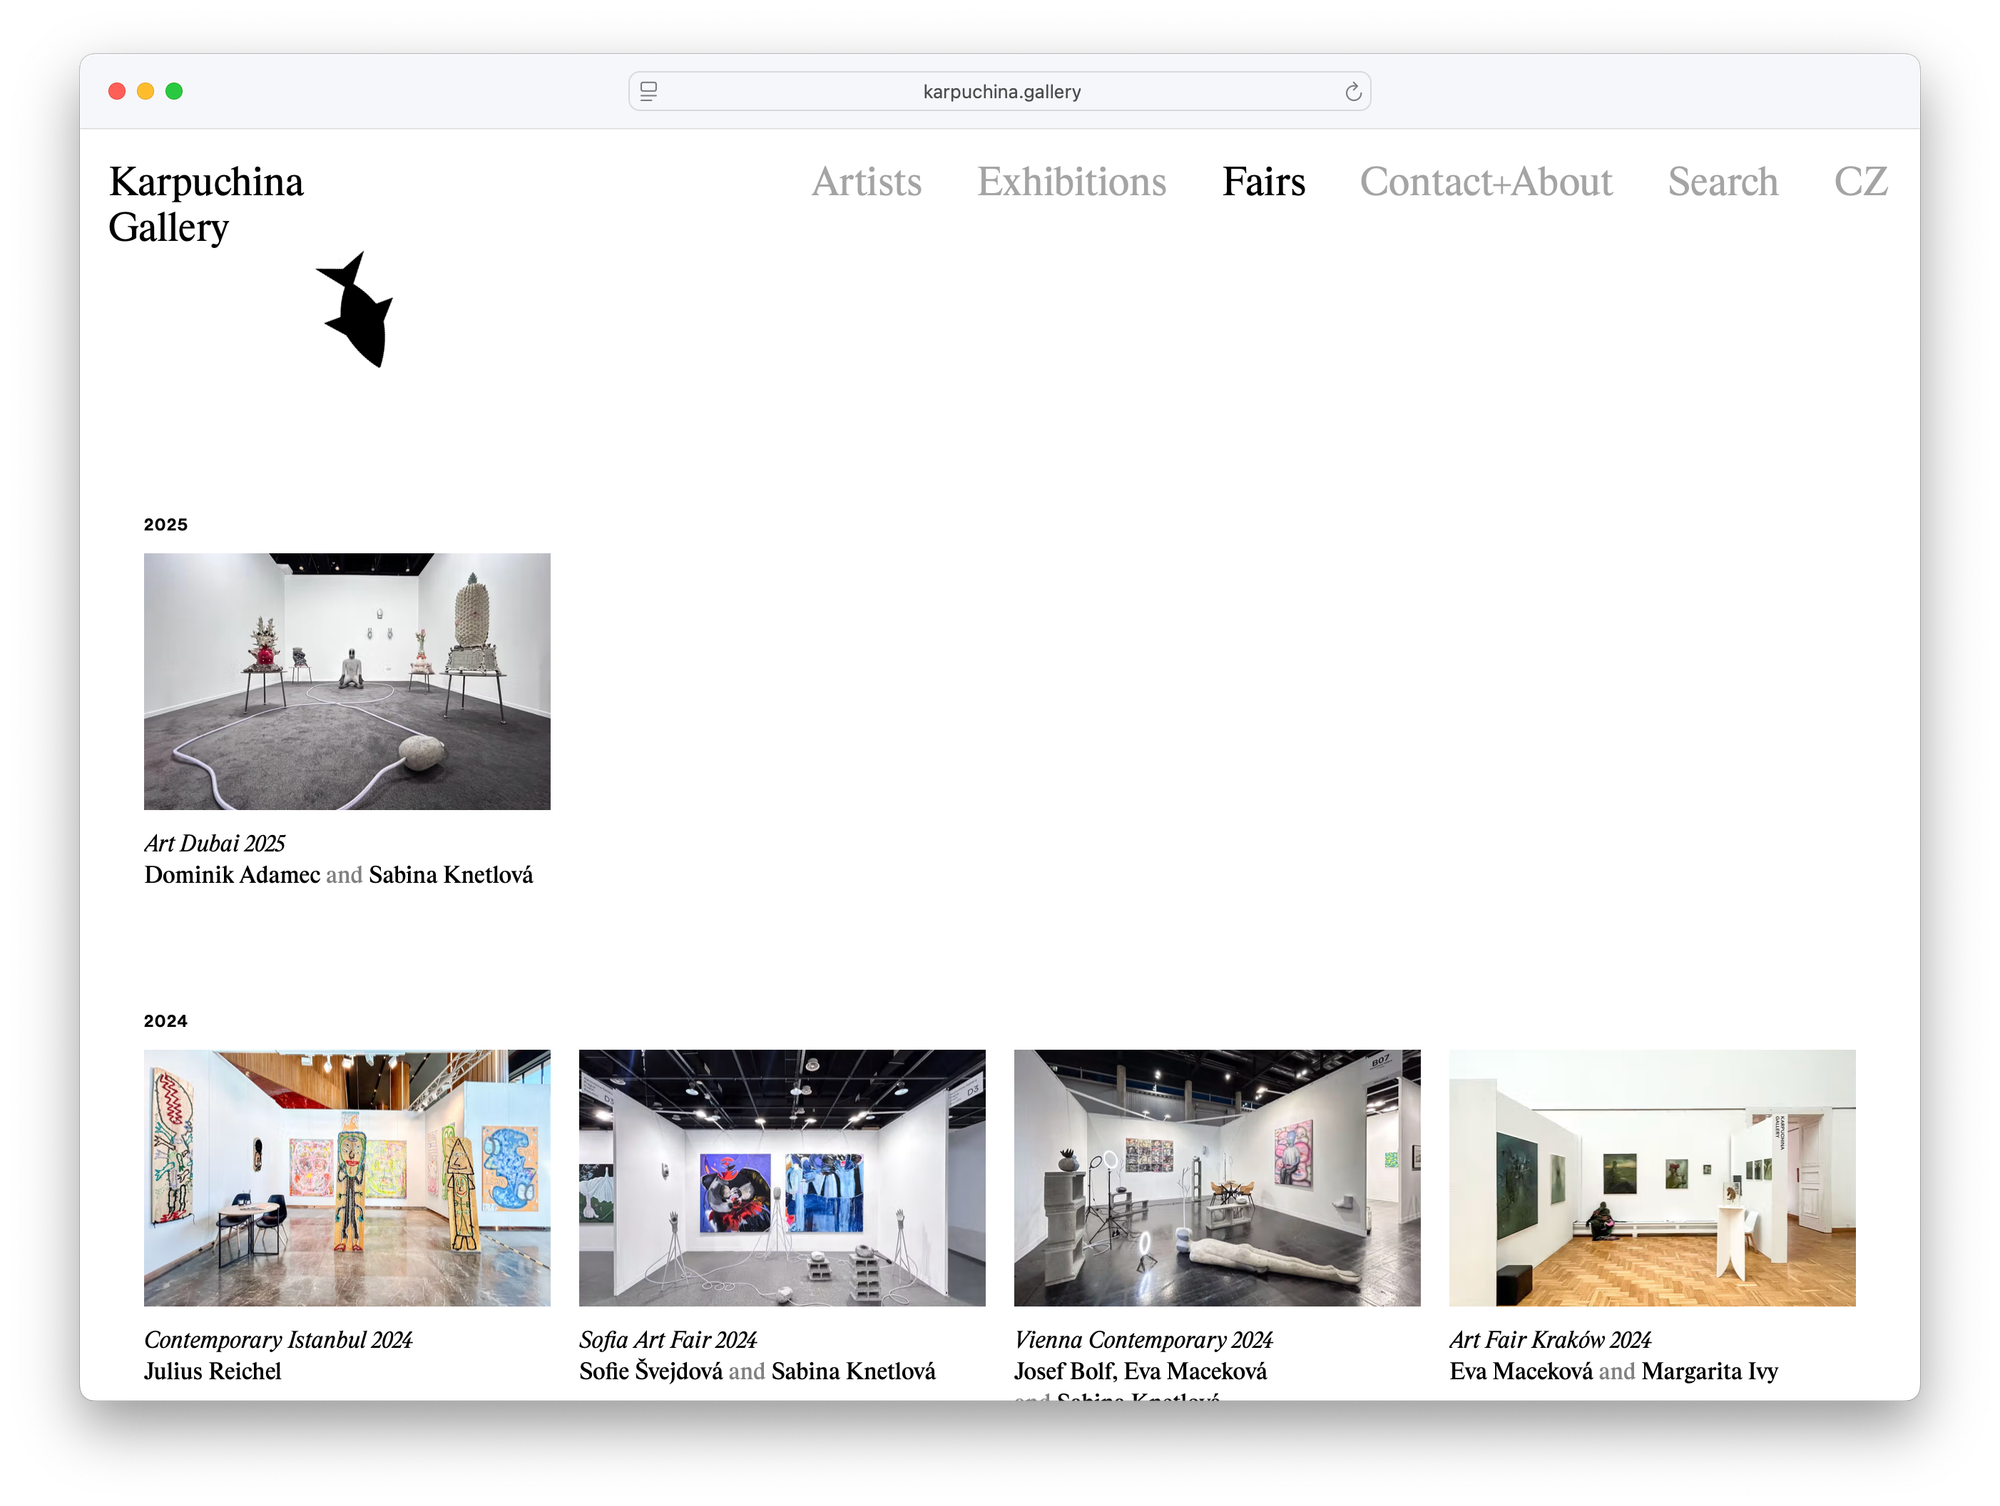Go to the Exhibitions page
Image resolution: width=2000 pixels, height=1506 pixels.
point(1071,182)
